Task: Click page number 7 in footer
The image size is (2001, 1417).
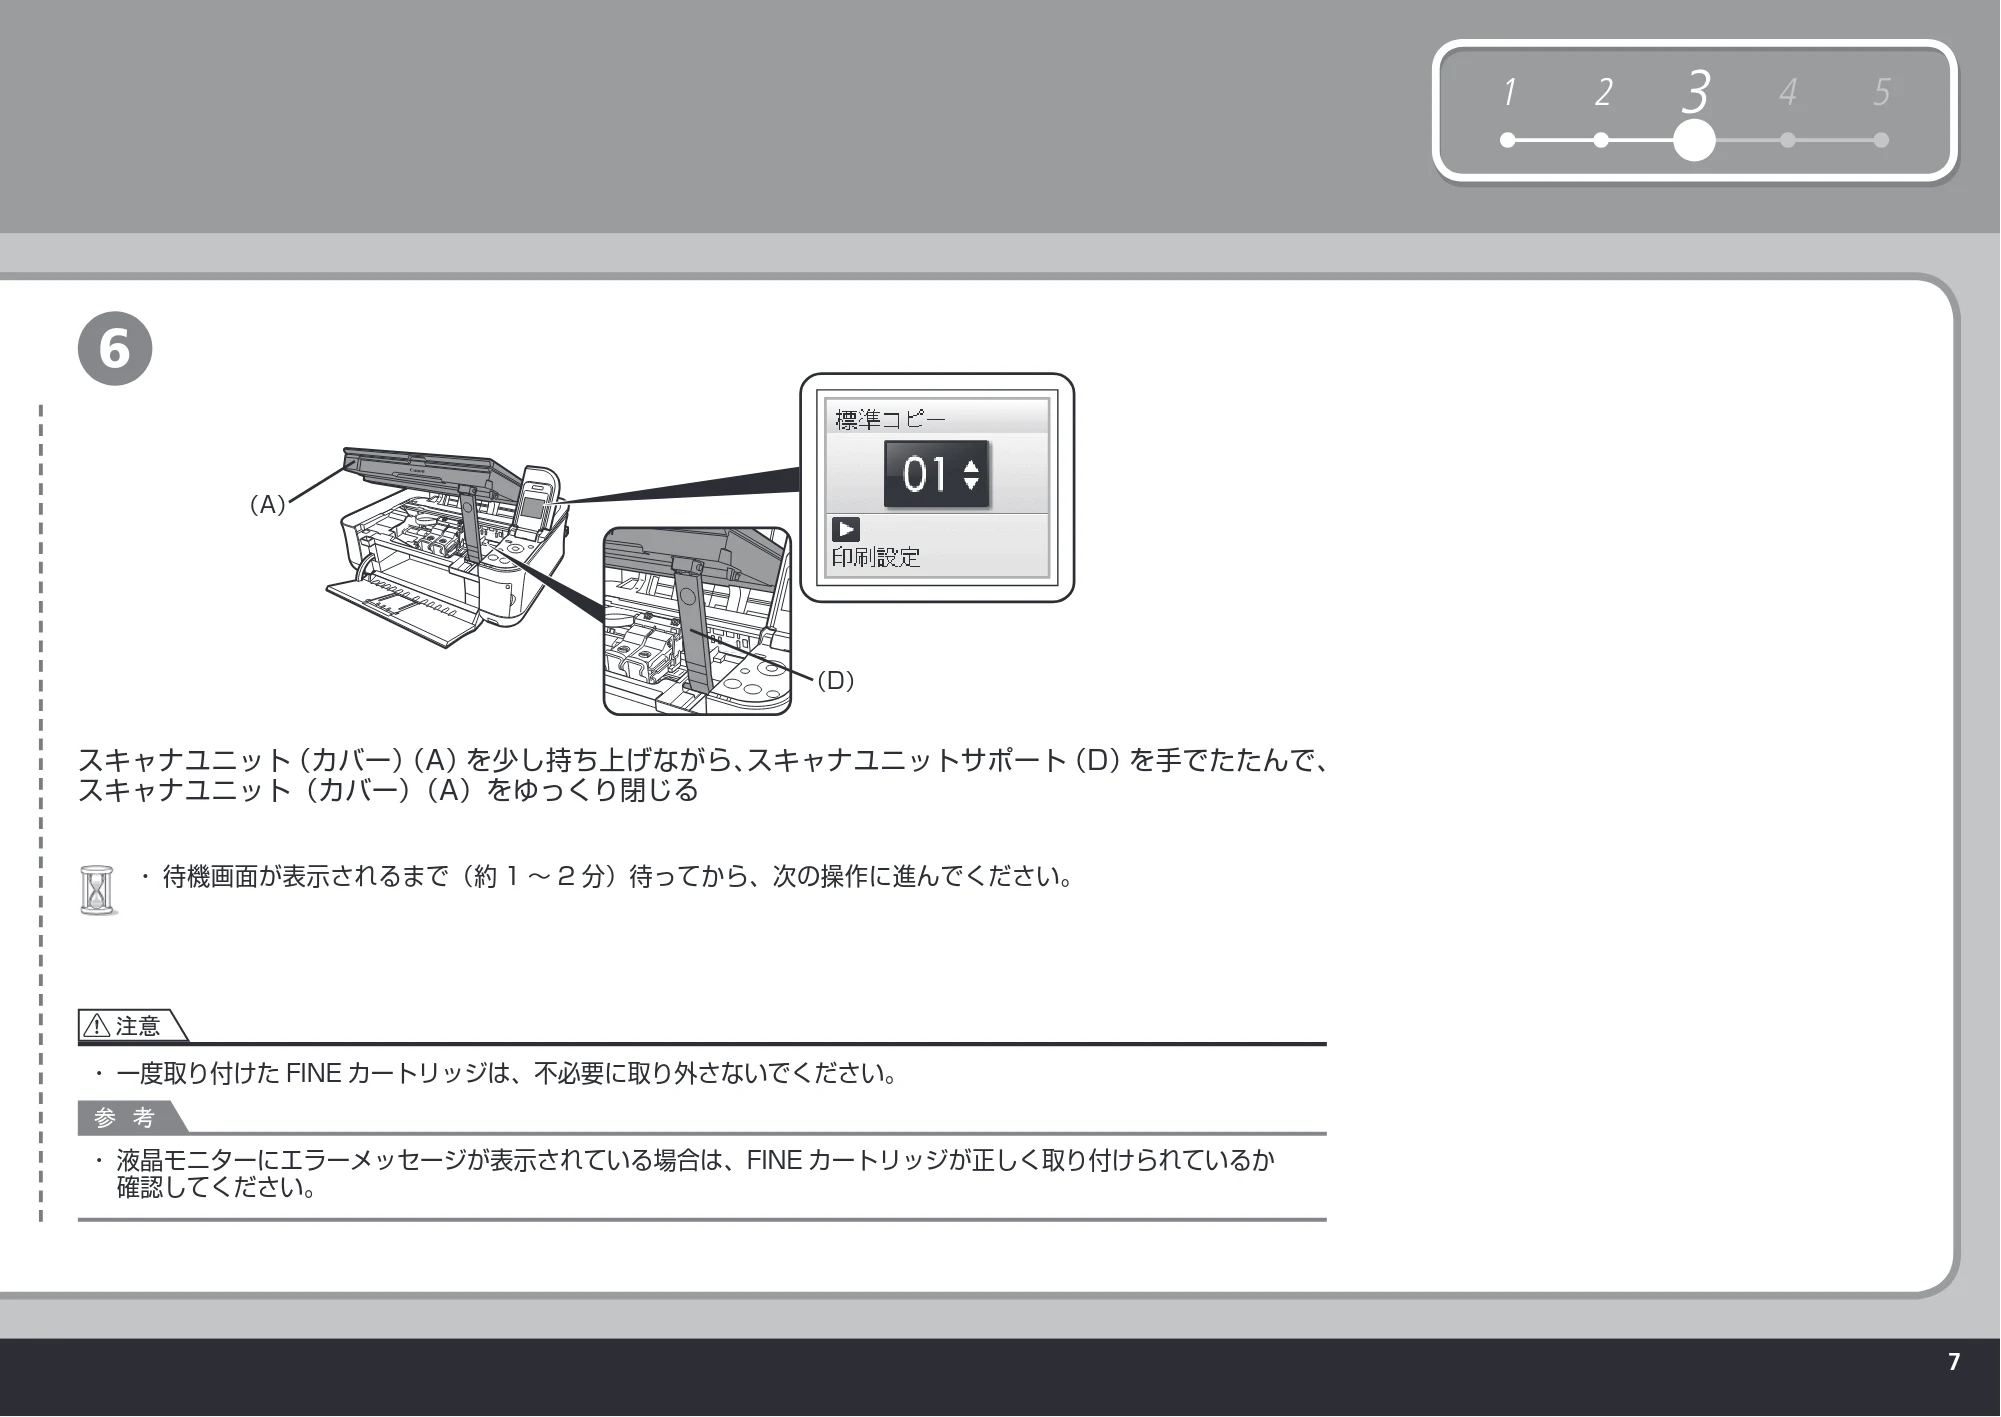Action: [1954, 1362]
